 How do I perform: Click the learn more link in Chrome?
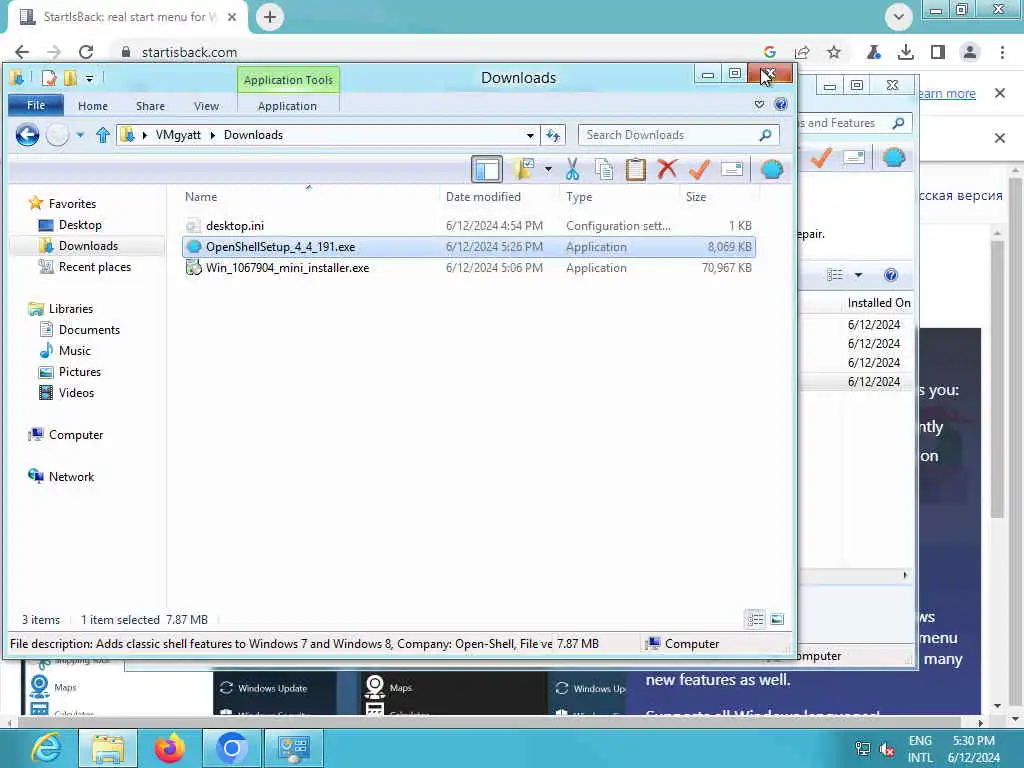click(946, 93)
